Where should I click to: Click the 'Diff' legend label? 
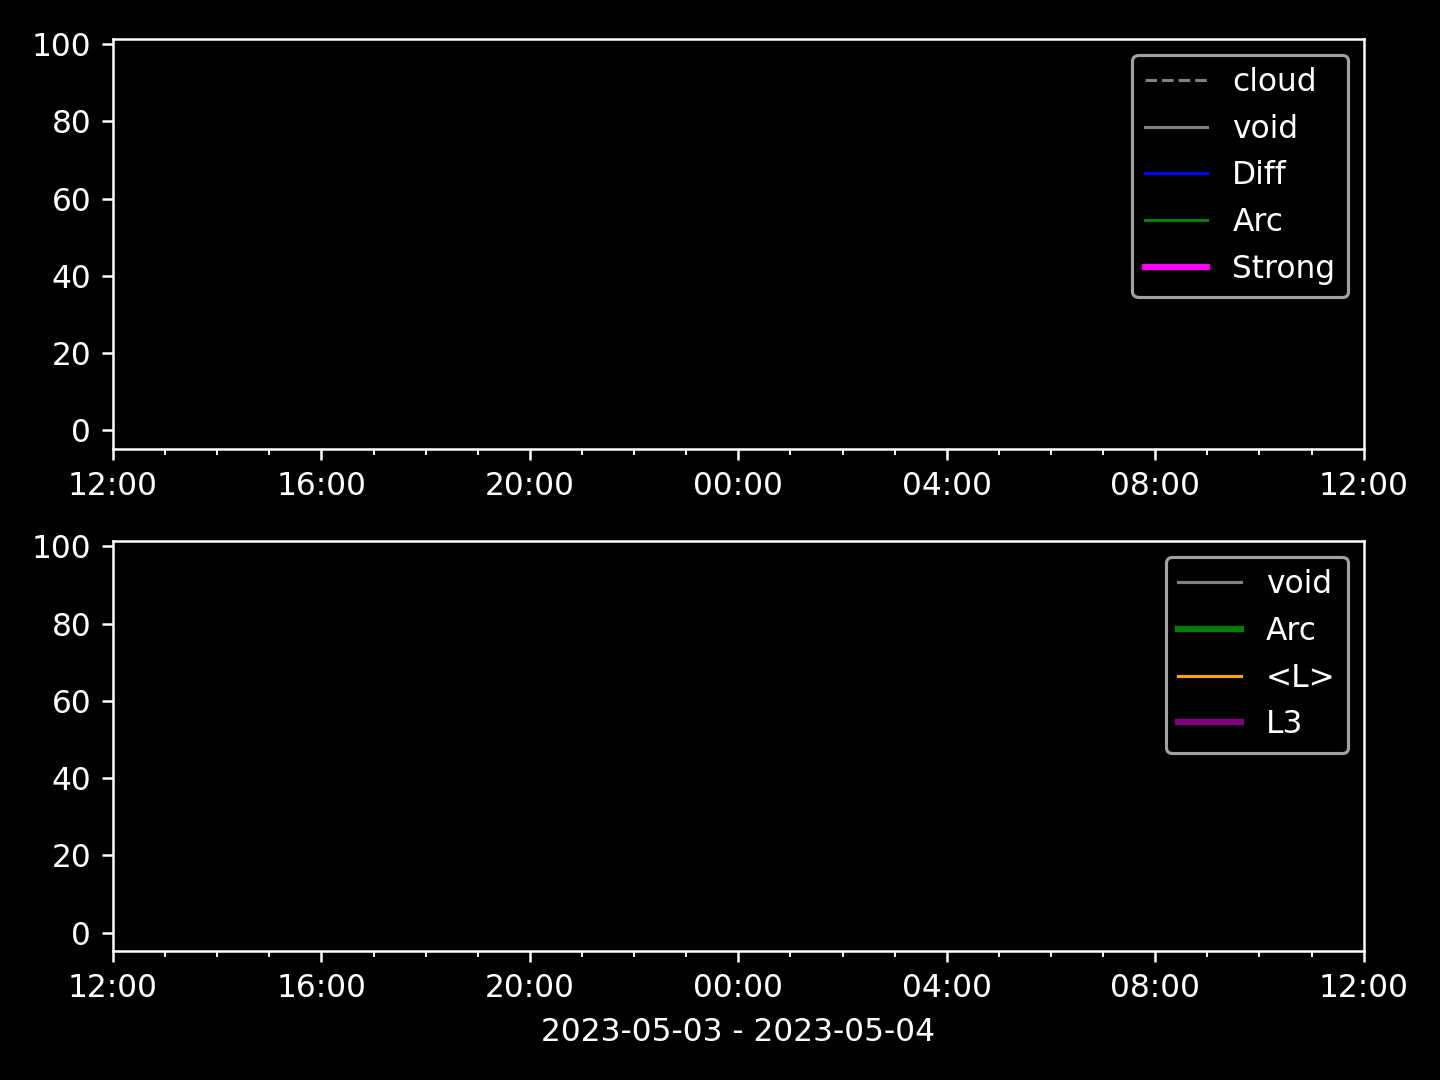pyautogui.click(x=1259, y=173)
